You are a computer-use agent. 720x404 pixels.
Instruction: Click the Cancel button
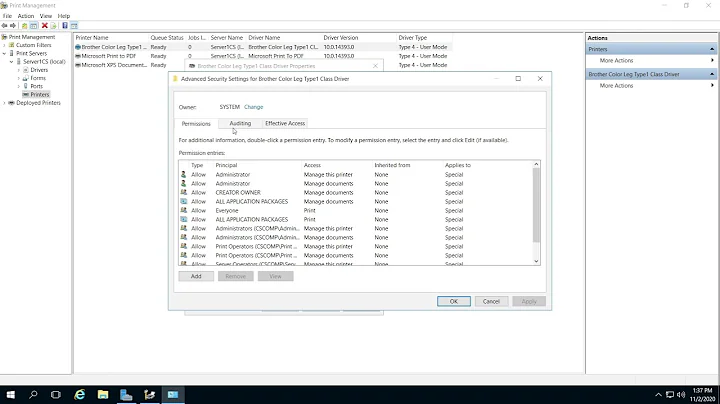(491, 302)
